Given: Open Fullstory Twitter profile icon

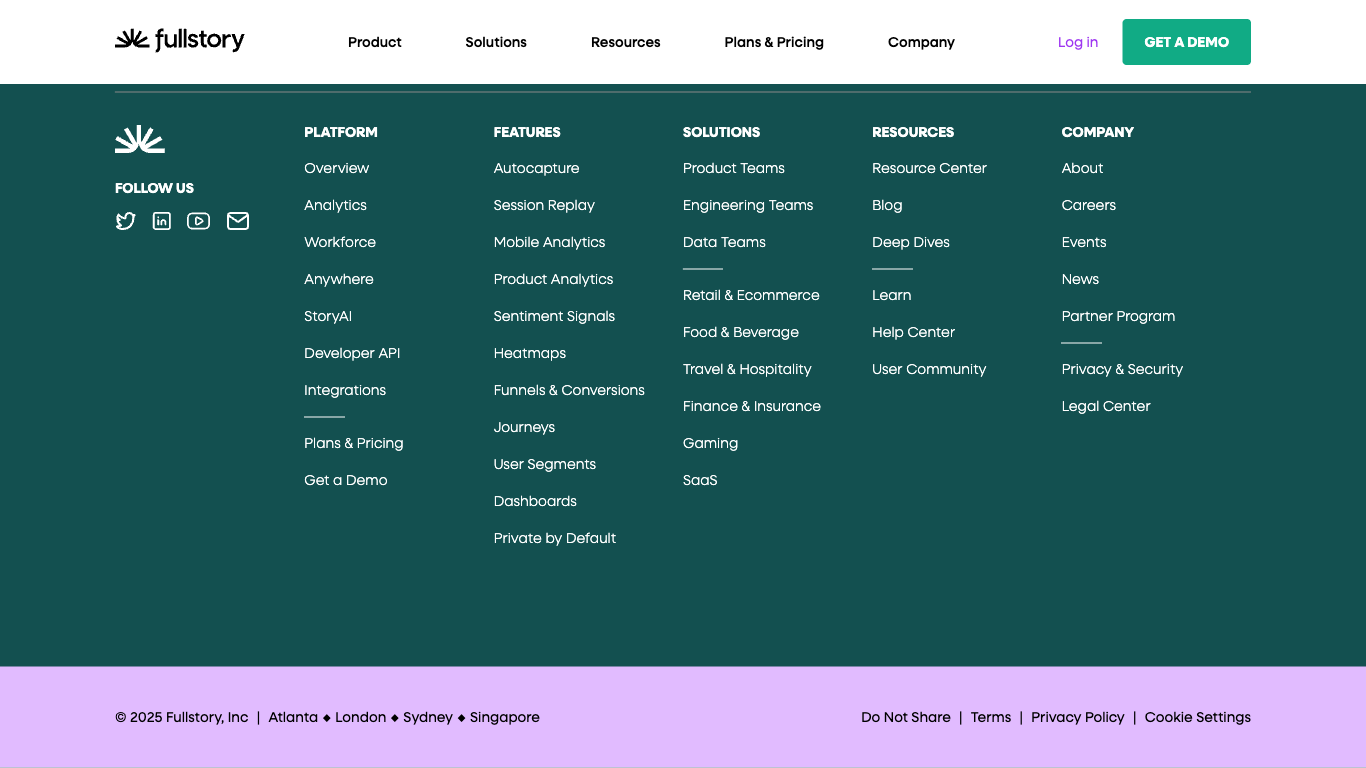Looking at the screenshot, I should (125, 221).
